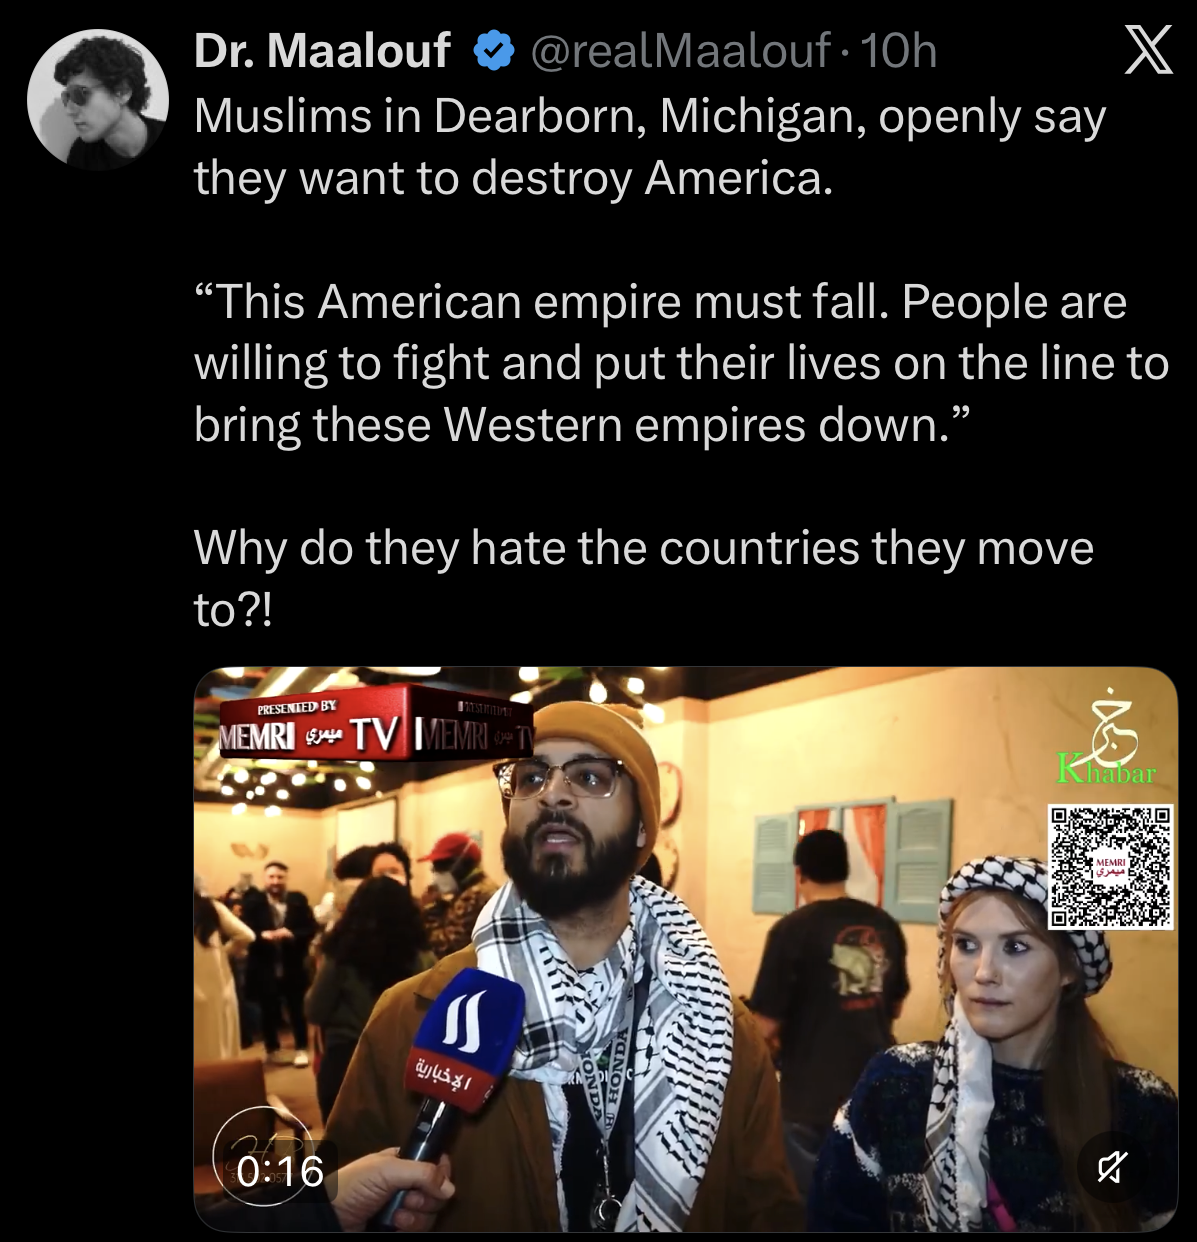
Task: Open Dr. Maalouf's profile picture
Action: click(x=98, y=98)
